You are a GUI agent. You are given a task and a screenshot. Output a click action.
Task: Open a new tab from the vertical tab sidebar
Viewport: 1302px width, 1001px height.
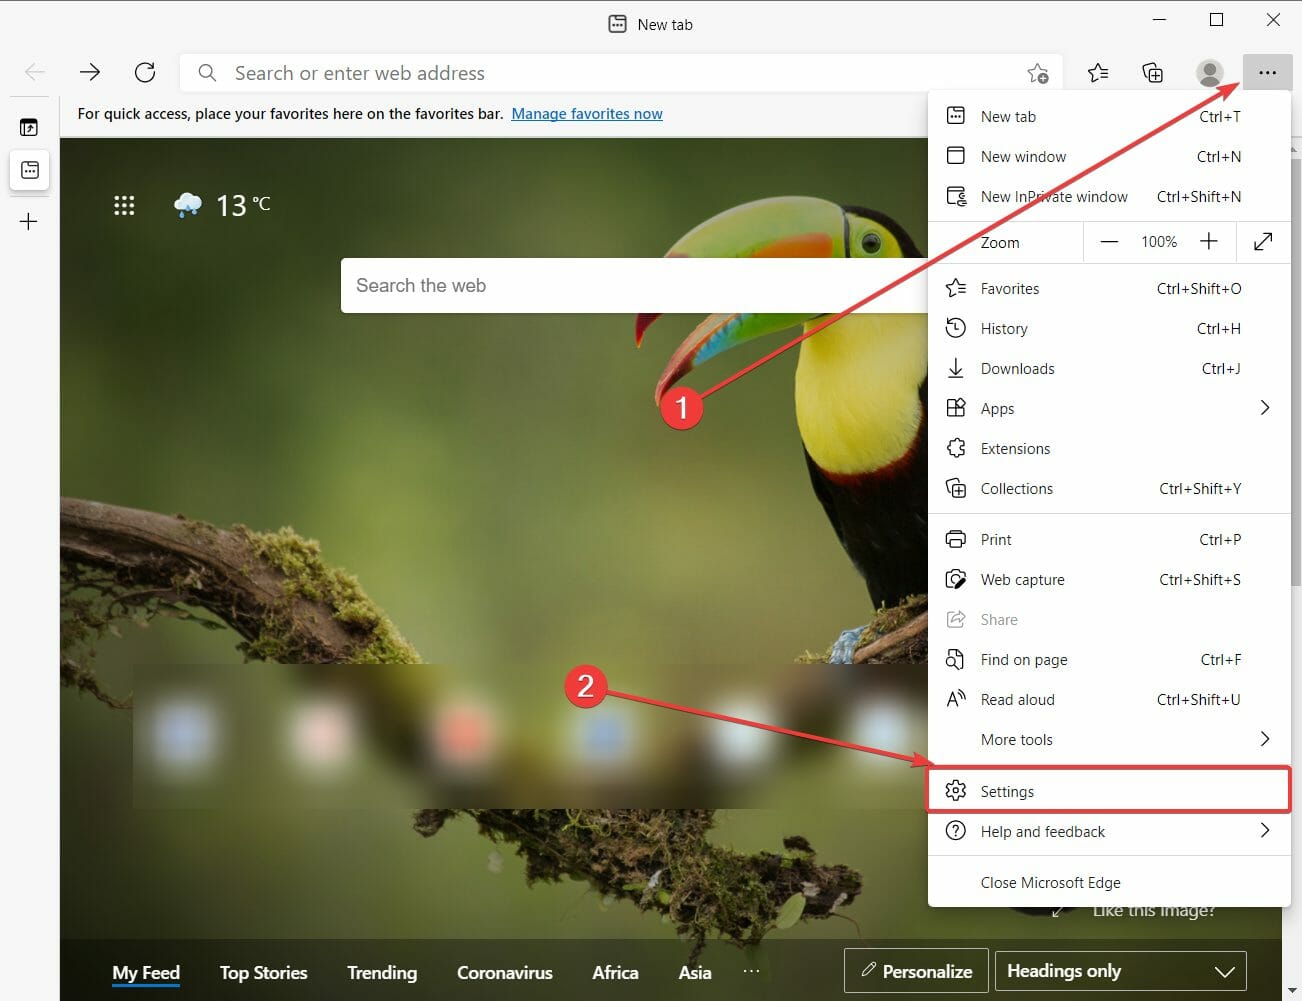29,221
